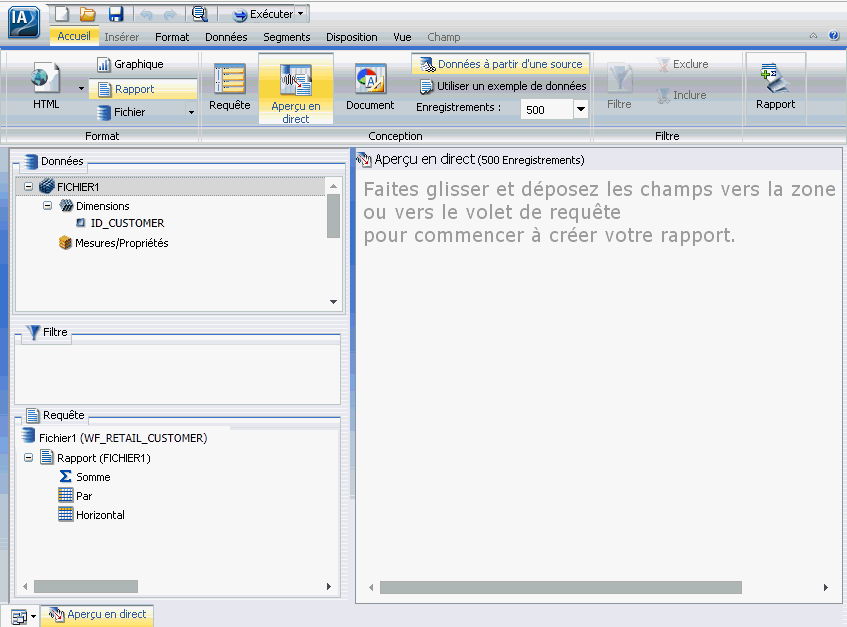The height and width of the screenshot is (627, 847).
Task: Choose the Graphique format option
Action: (130, 64)
